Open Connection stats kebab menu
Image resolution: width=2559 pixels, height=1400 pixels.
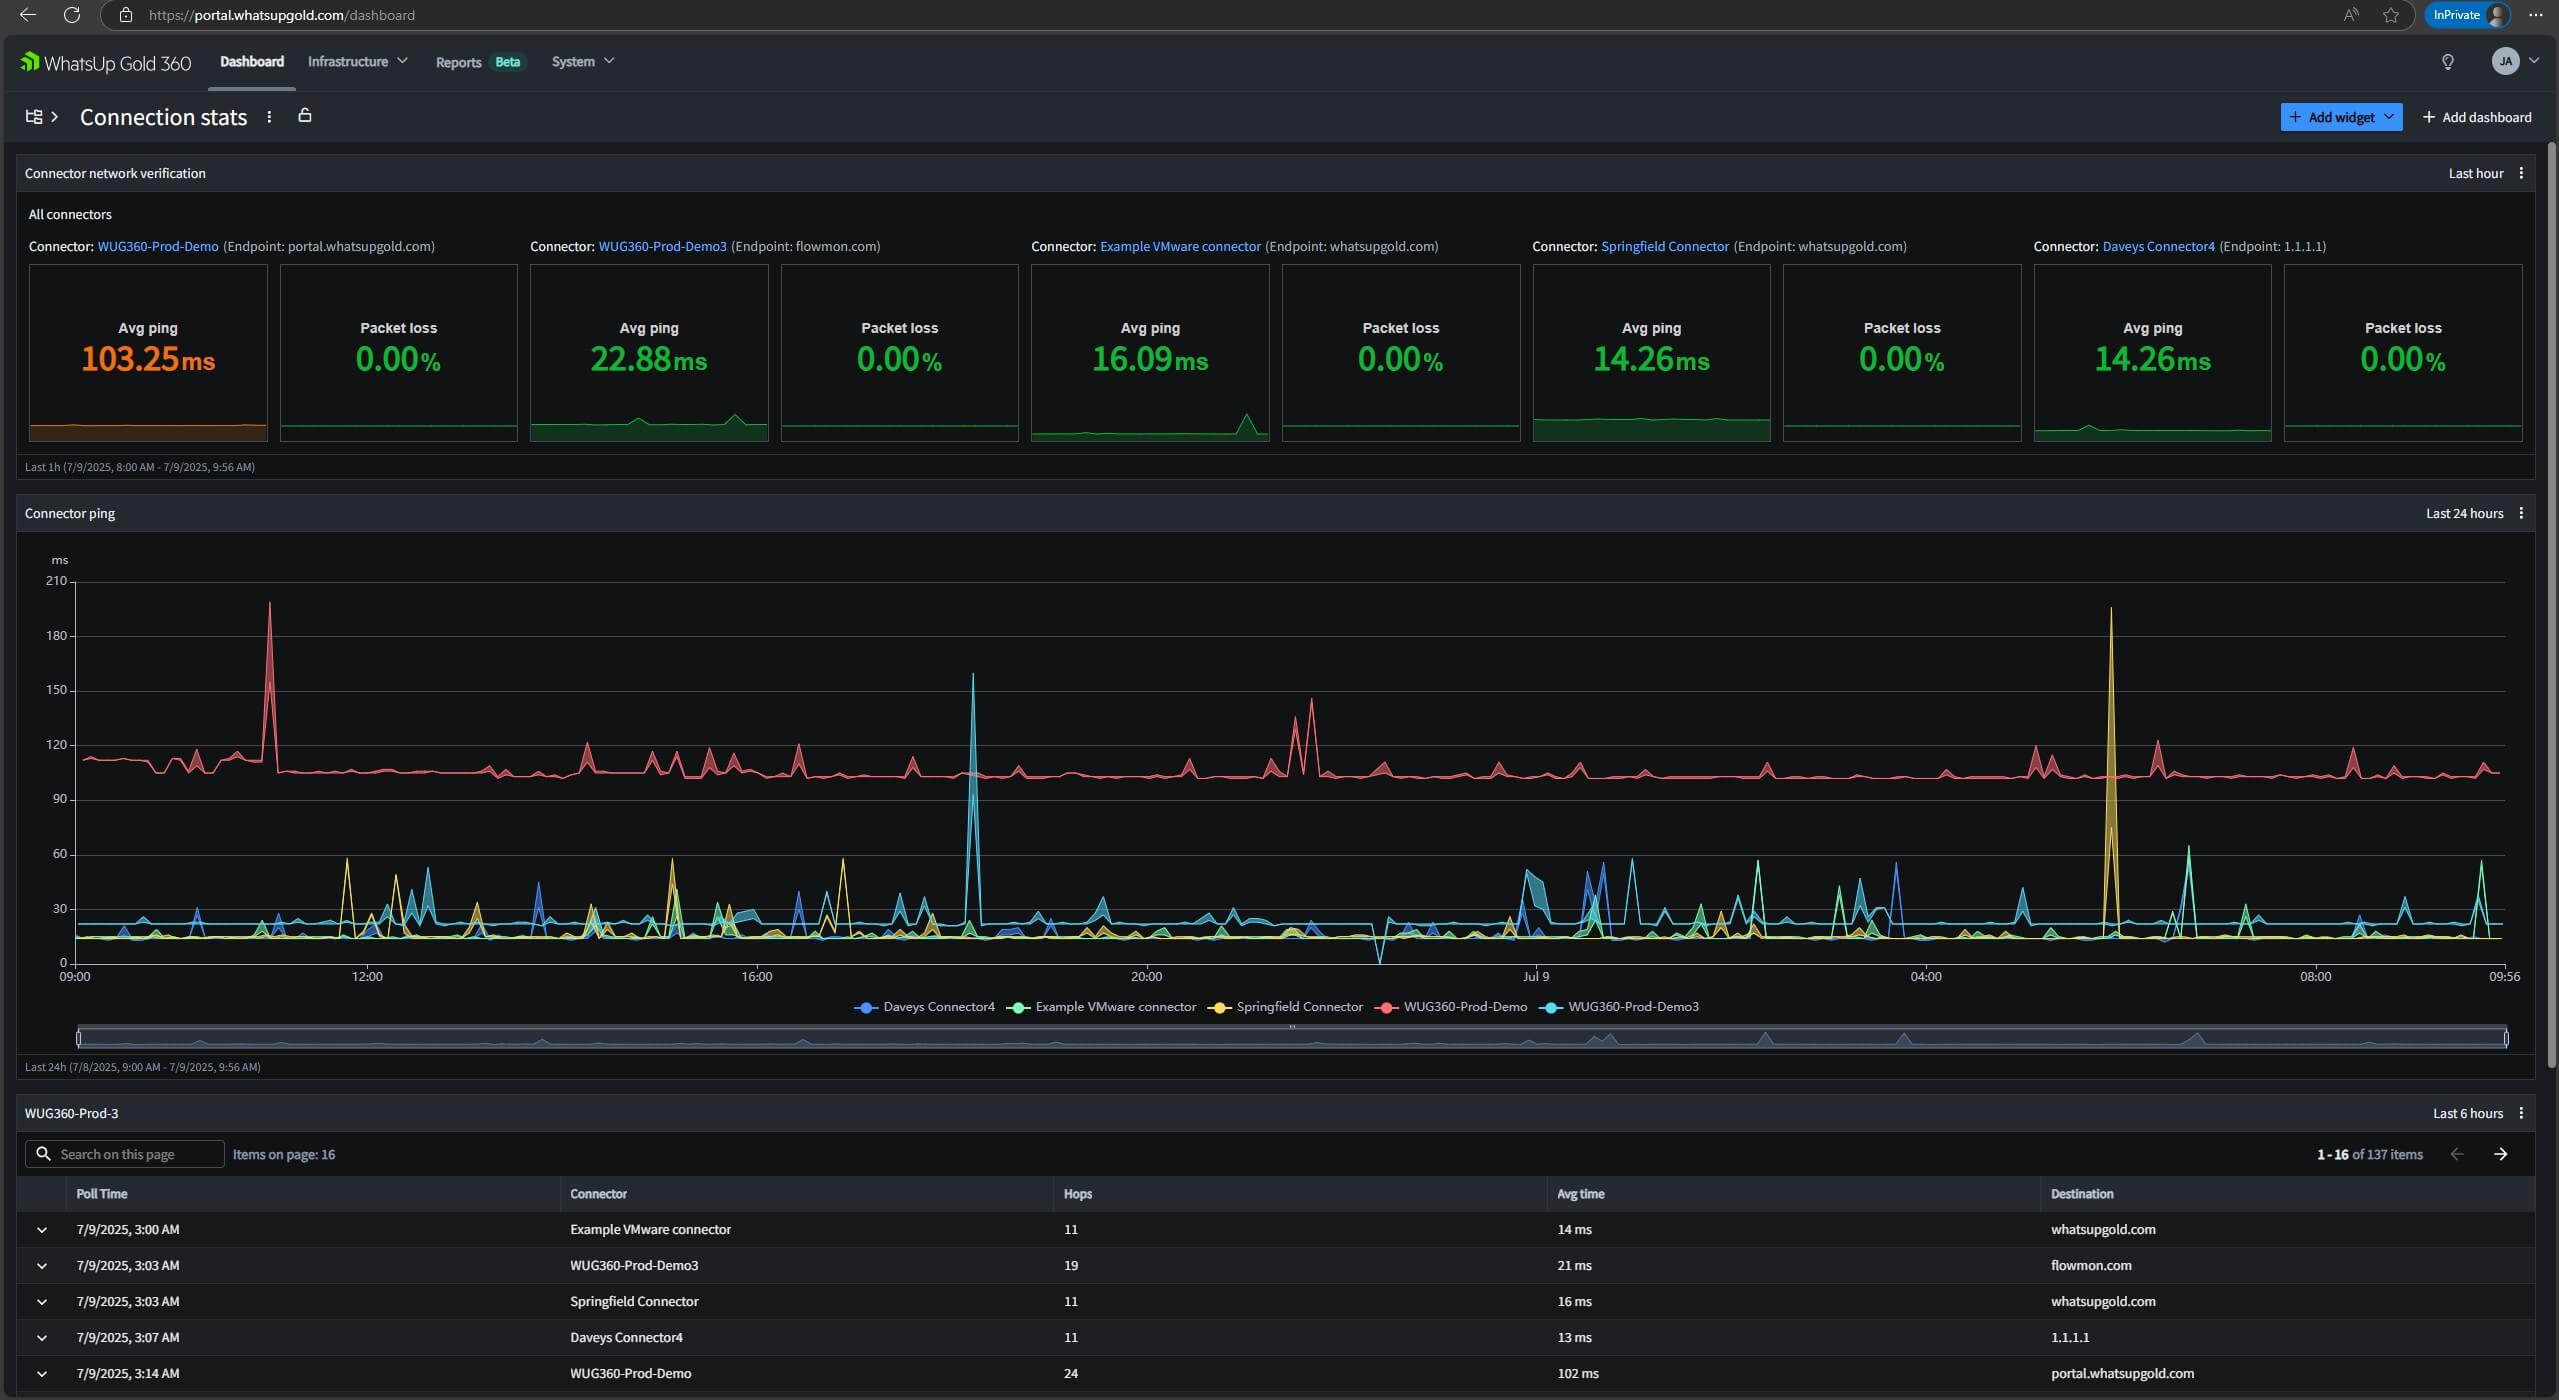click(x=269, y=117)
